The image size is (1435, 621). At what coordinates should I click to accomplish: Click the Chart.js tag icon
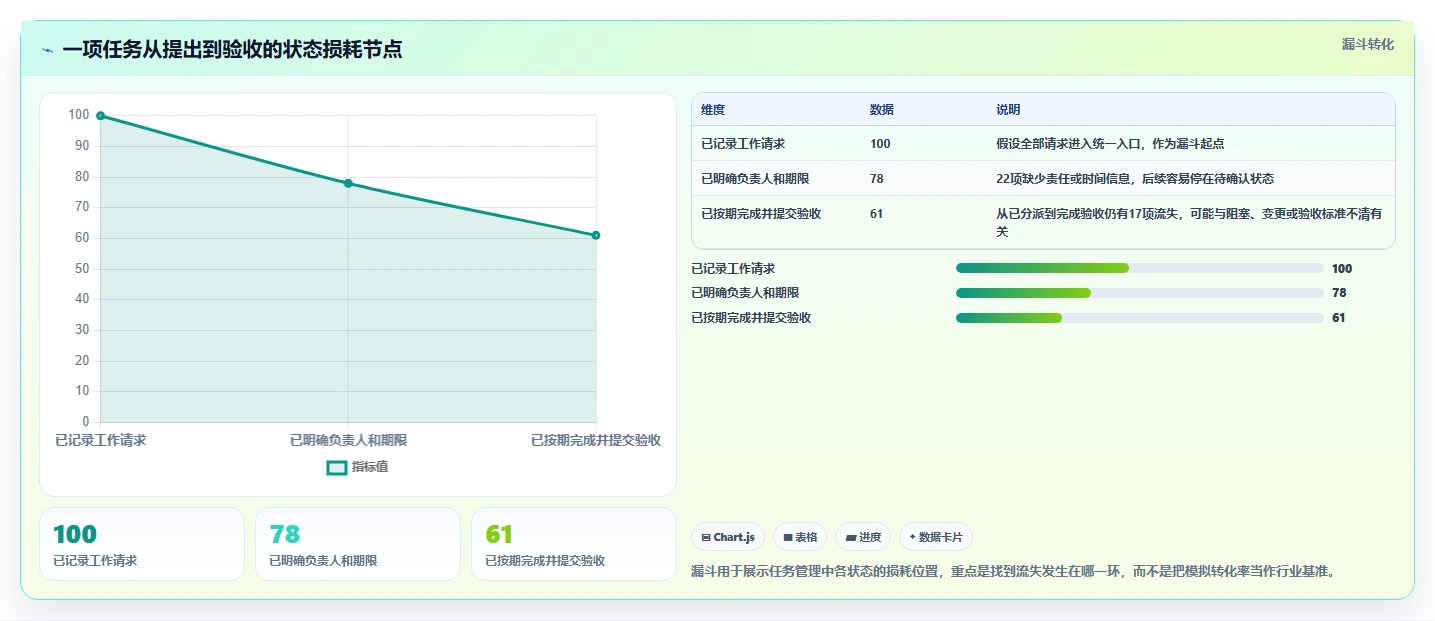coord(706,538)
